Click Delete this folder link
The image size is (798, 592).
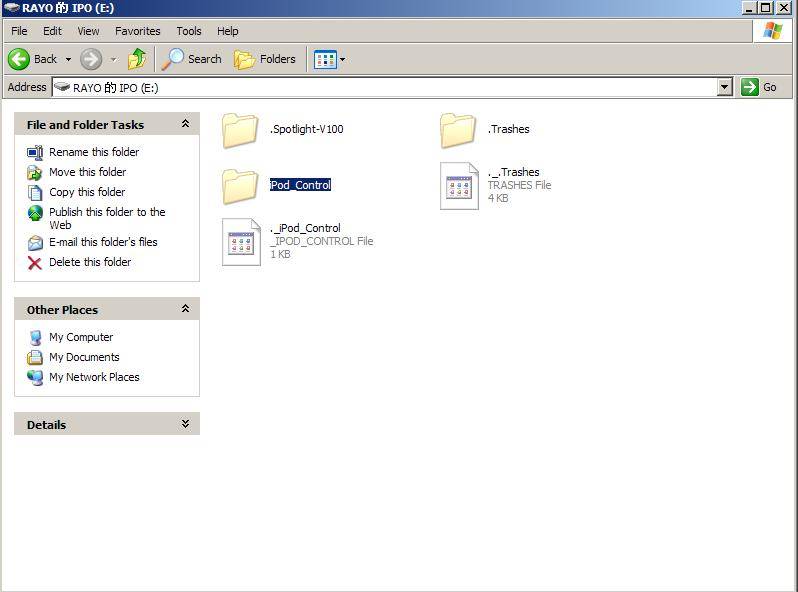[x=90, y=262]
